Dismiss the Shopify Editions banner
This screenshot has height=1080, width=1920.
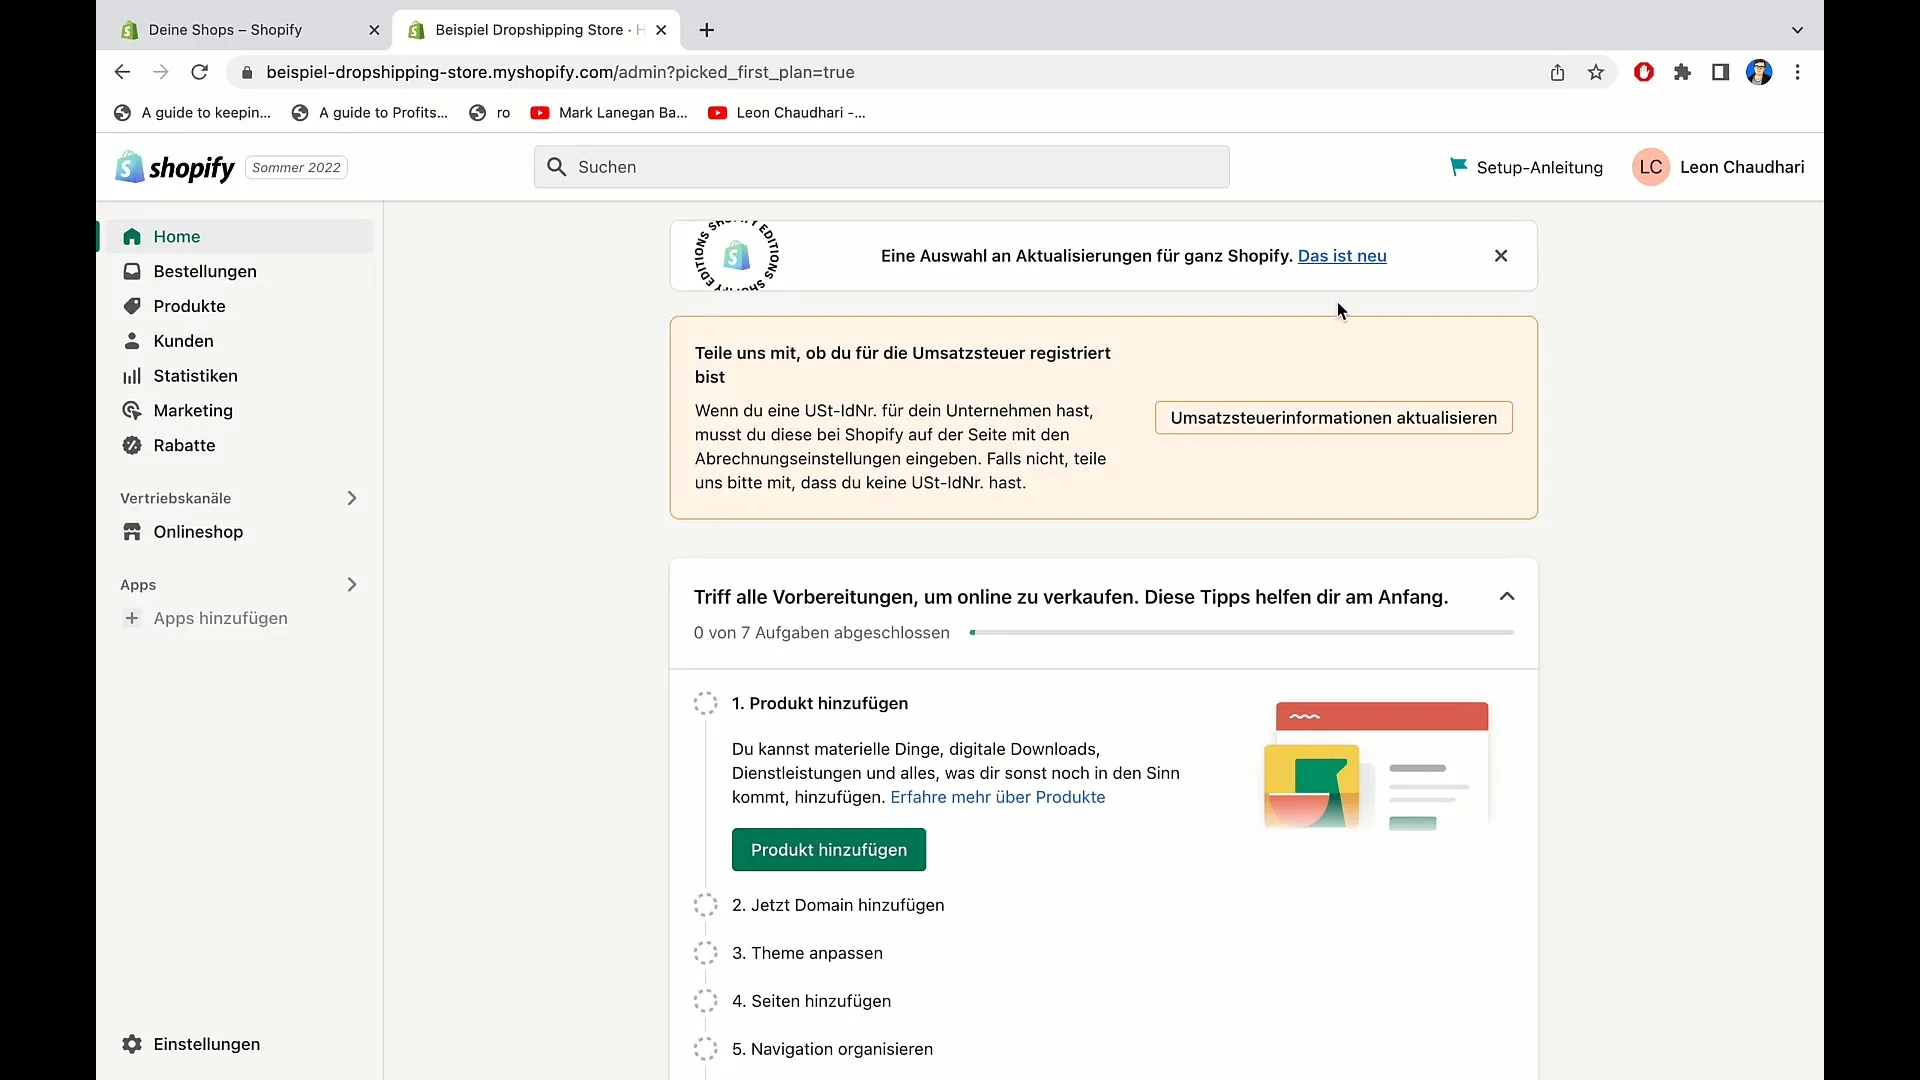coord(1501,256)
